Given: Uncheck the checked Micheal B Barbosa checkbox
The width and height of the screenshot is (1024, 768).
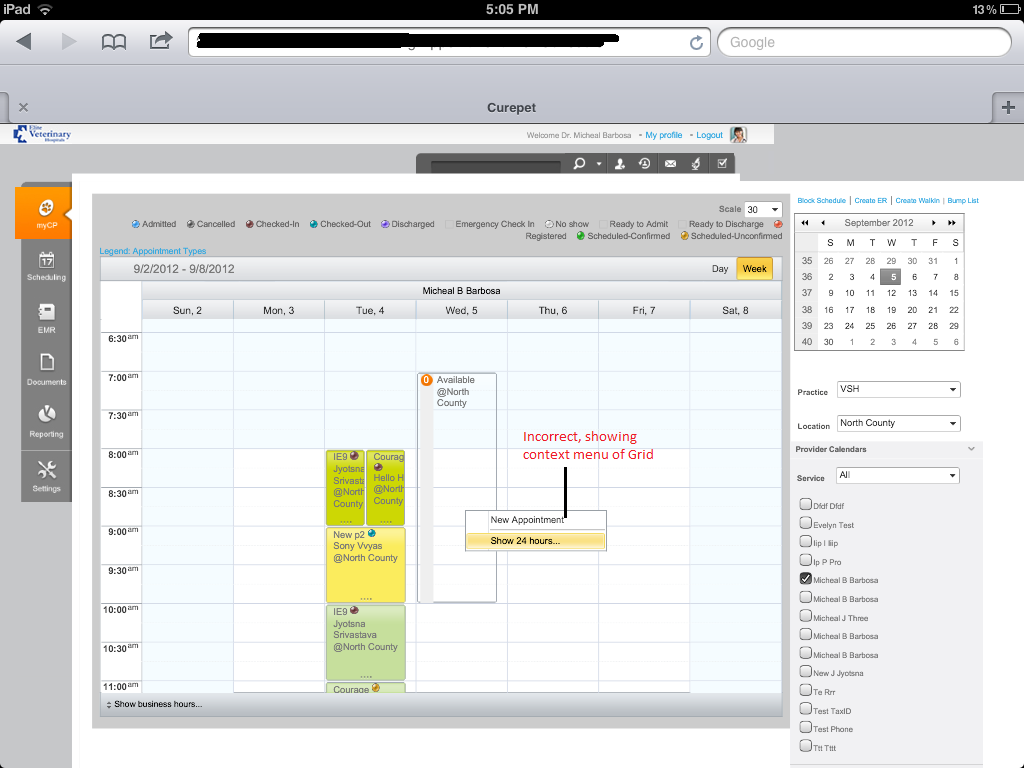Looking at the screenshot, I should point(805,579).
